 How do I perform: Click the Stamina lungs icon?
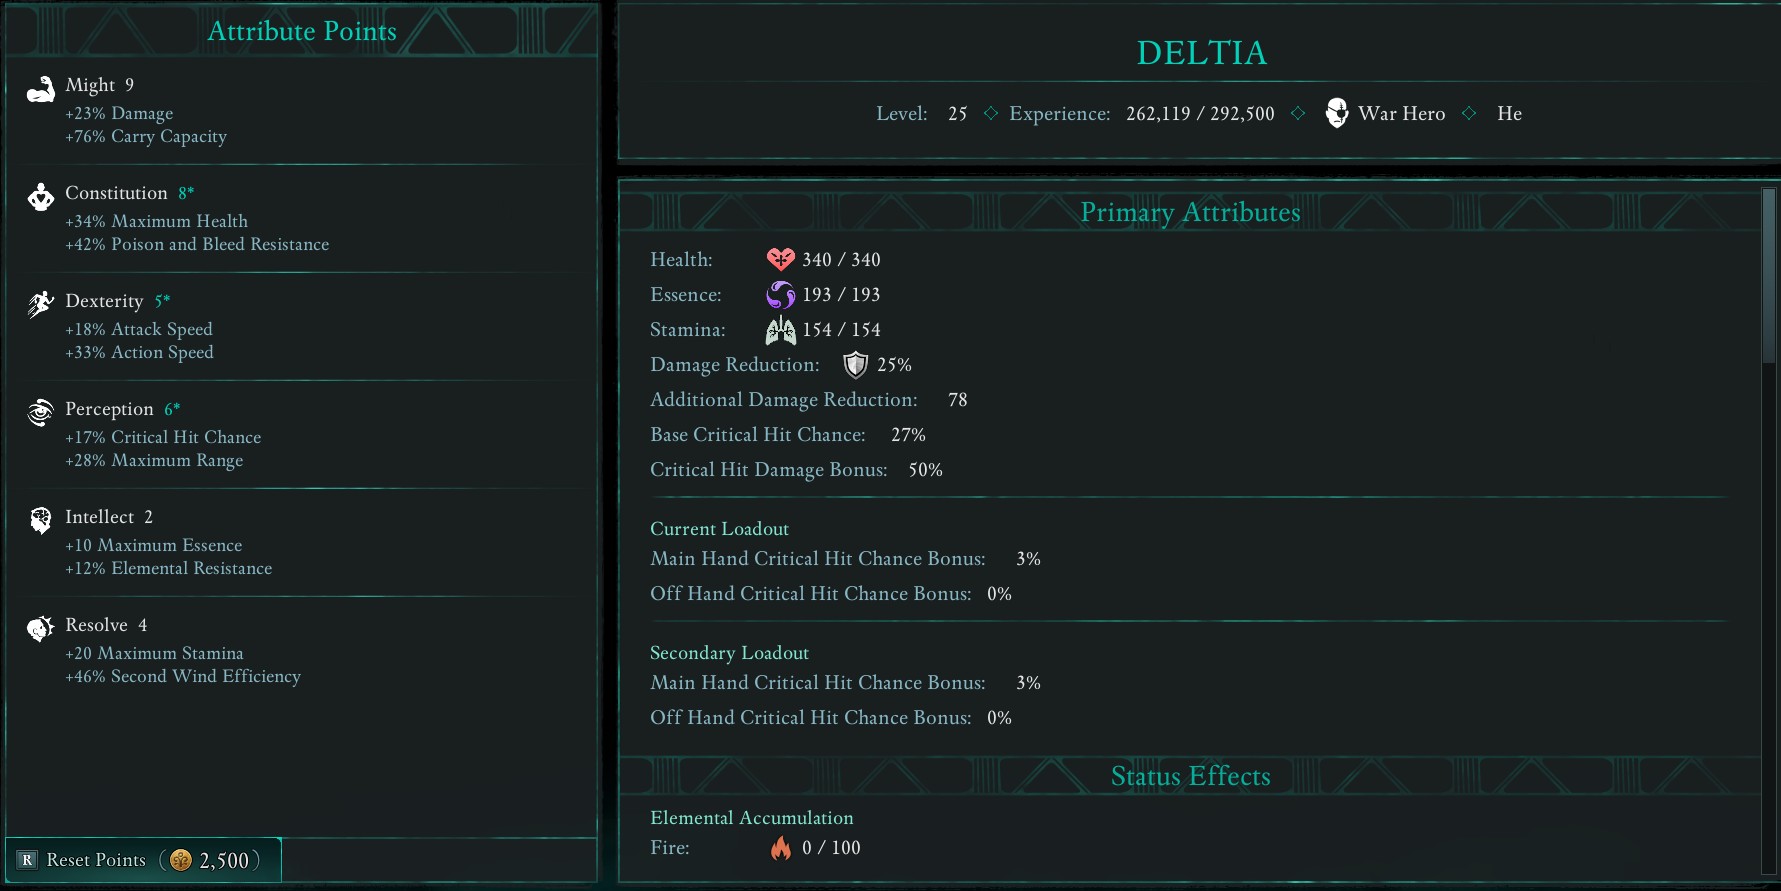coord(780,330)
